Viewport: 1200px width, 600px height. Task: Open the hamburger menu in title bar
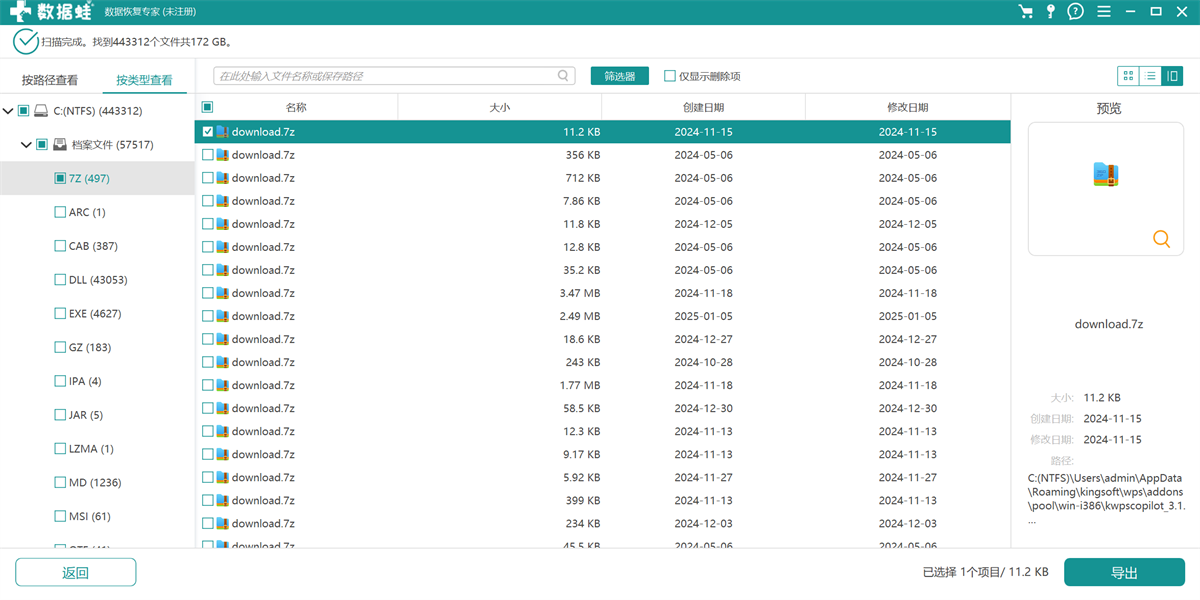pyautogui.click(x=1102, y=11)
